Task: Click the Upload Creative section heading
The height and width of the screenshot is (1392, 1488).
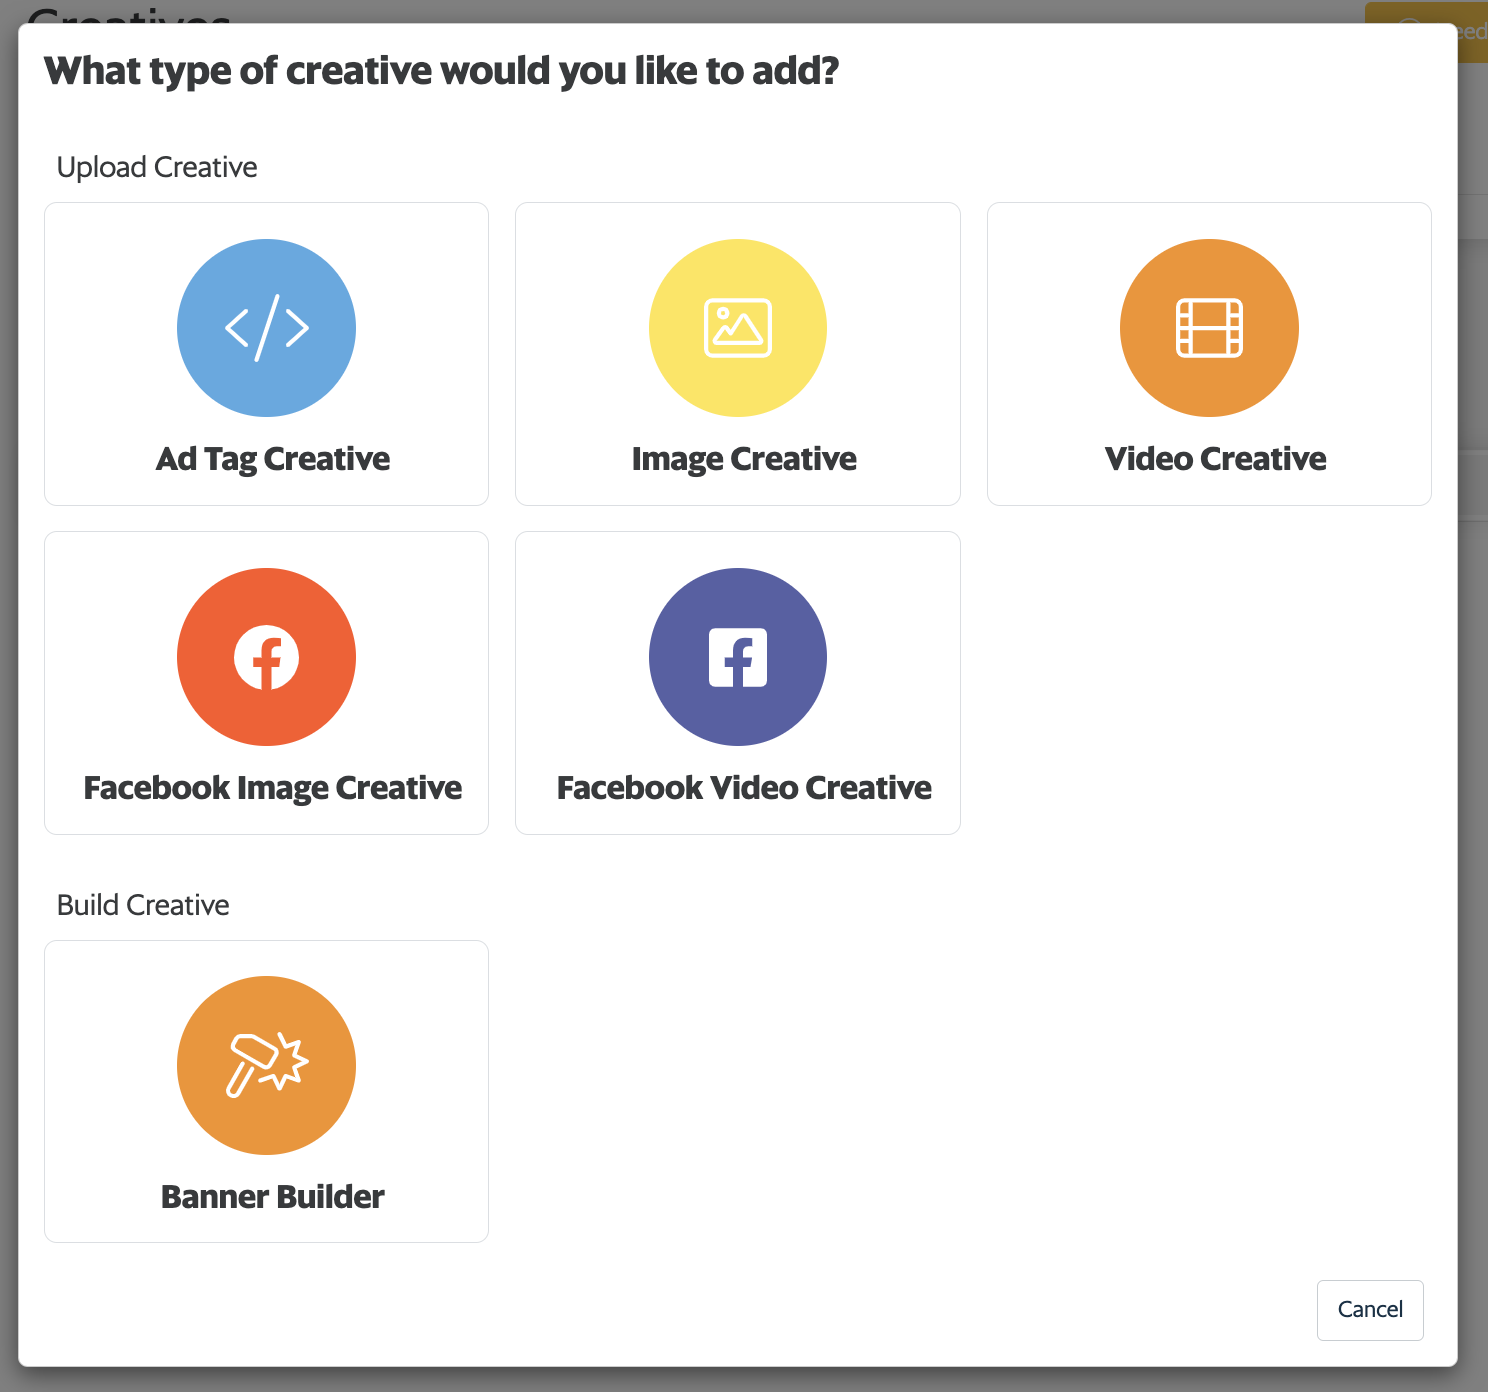Action: [157, 167]
